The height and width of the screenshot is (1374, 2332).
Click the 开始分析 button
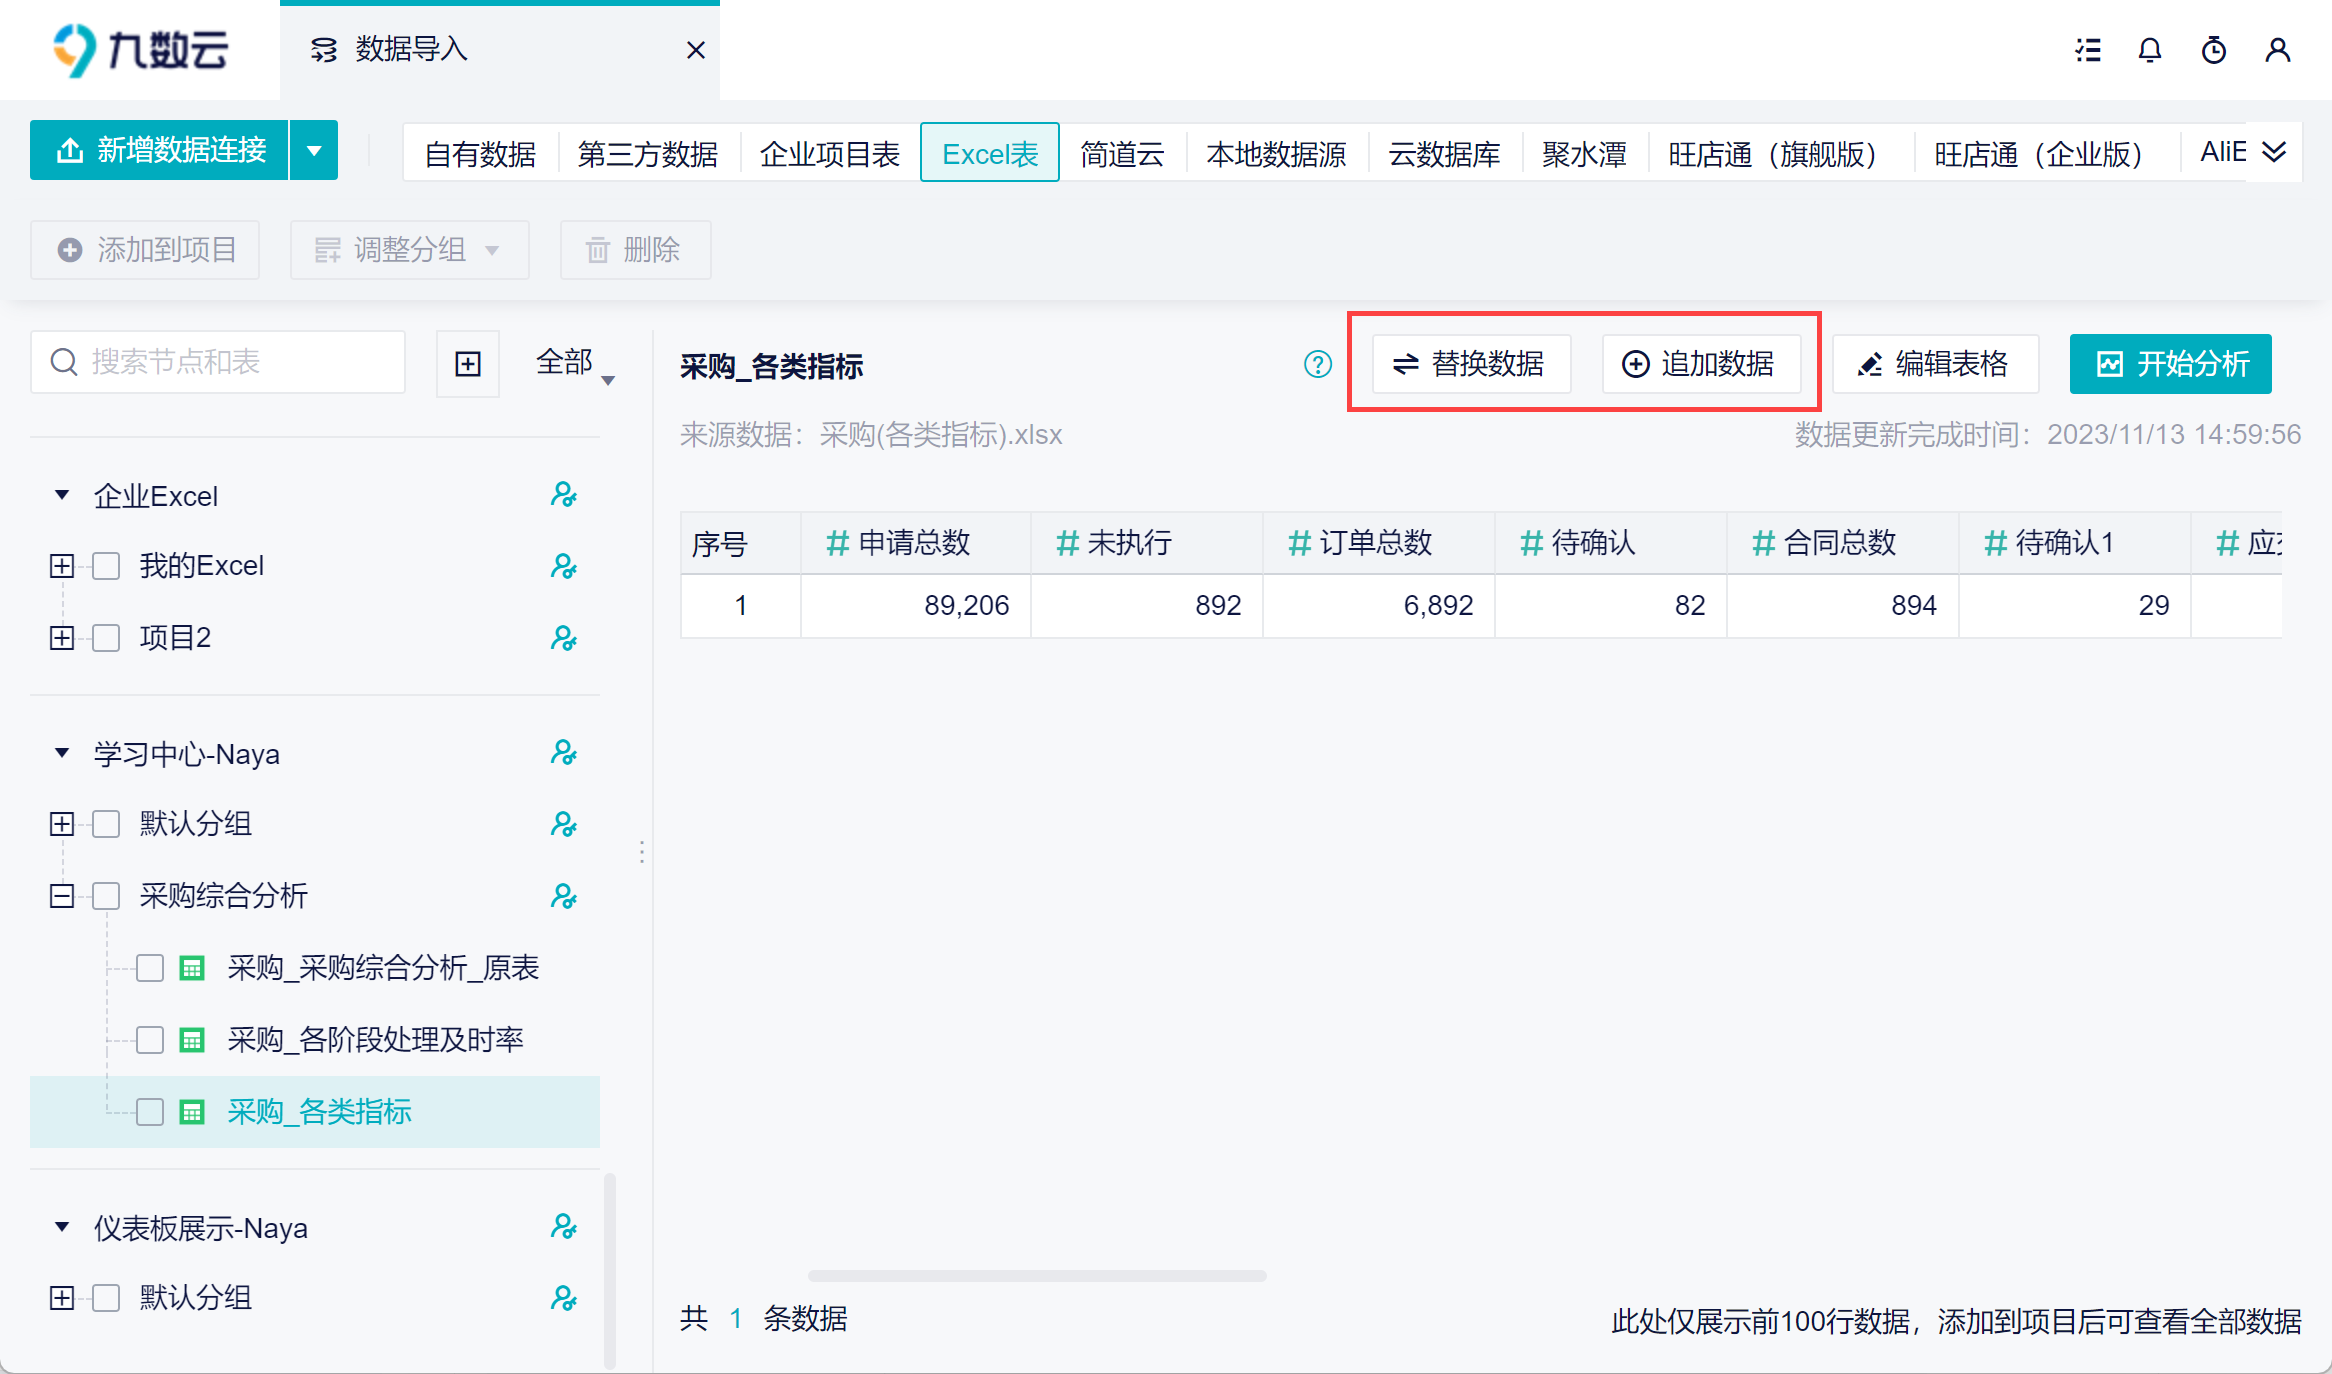tap(2170, 364)
